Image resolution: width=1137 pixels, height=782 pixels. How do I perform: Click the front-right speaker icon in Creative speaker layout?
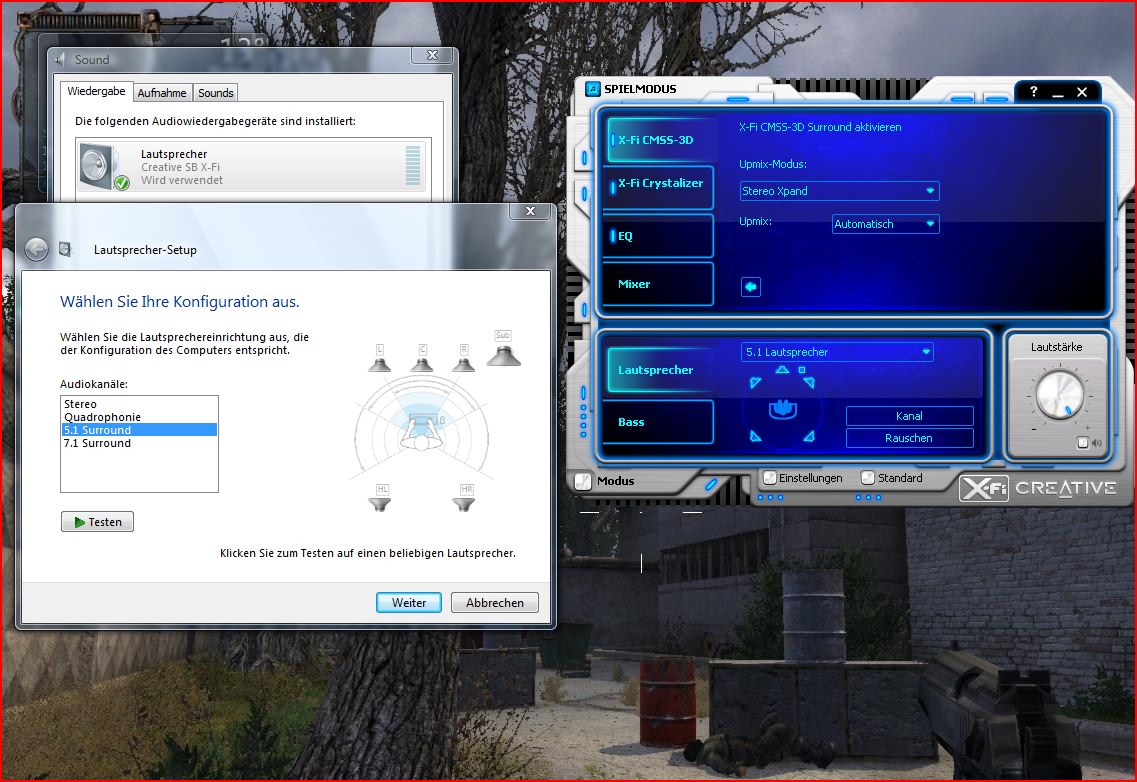tap(809, 382)
